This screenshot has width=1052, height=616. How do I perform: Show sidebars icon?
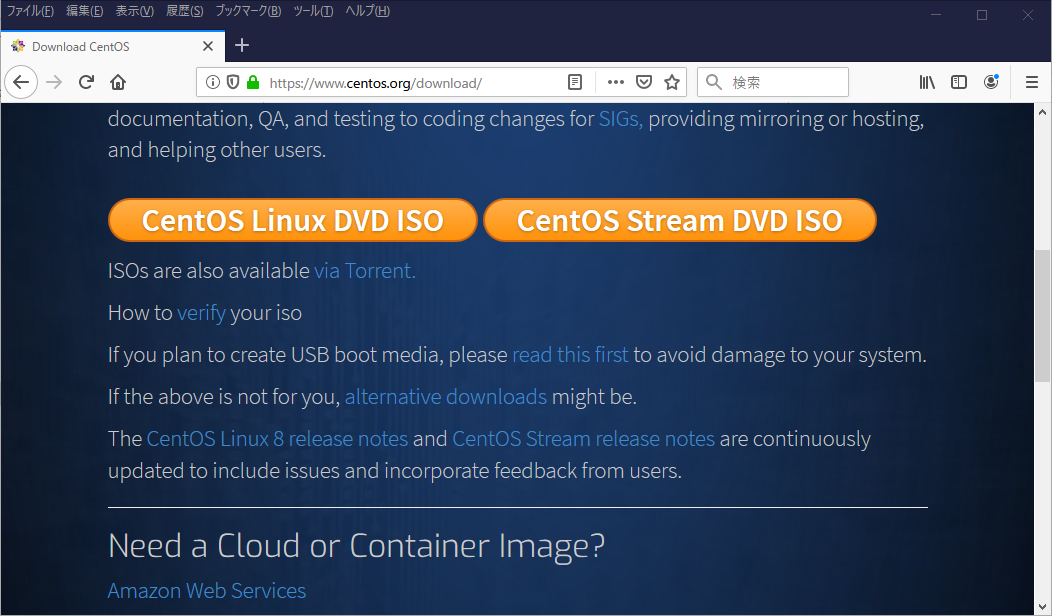click(x=959, y=82)
